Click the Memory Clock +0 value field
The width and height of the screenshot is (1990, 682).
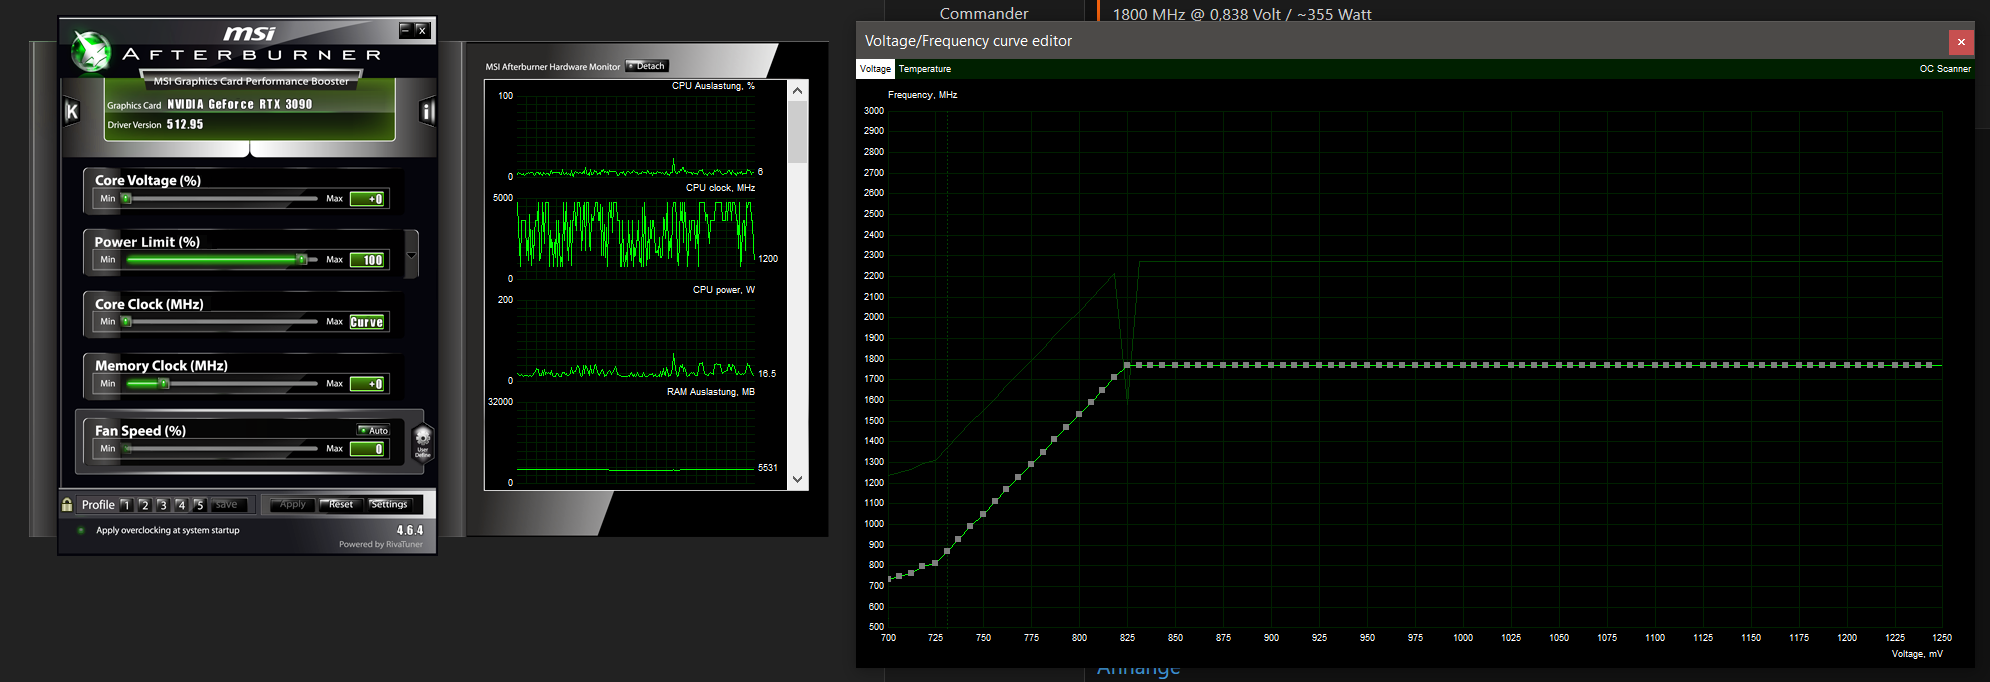(x=368, y=384)
